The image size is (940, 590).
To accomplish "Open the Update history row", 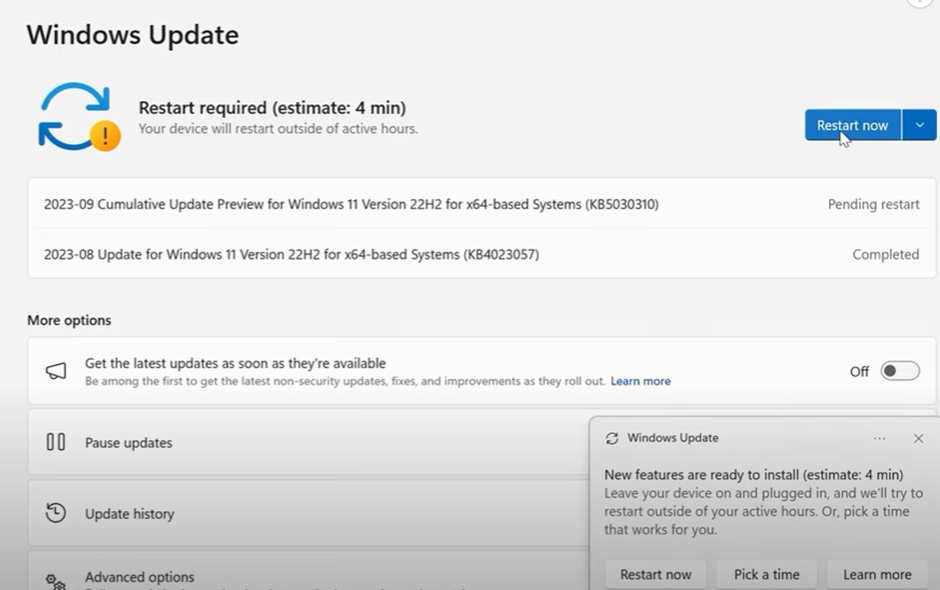I will coord(300,513).
